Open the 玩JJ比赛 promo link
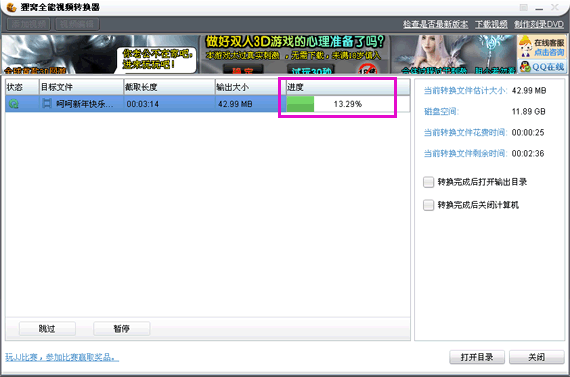 click(x=62, y=357)
